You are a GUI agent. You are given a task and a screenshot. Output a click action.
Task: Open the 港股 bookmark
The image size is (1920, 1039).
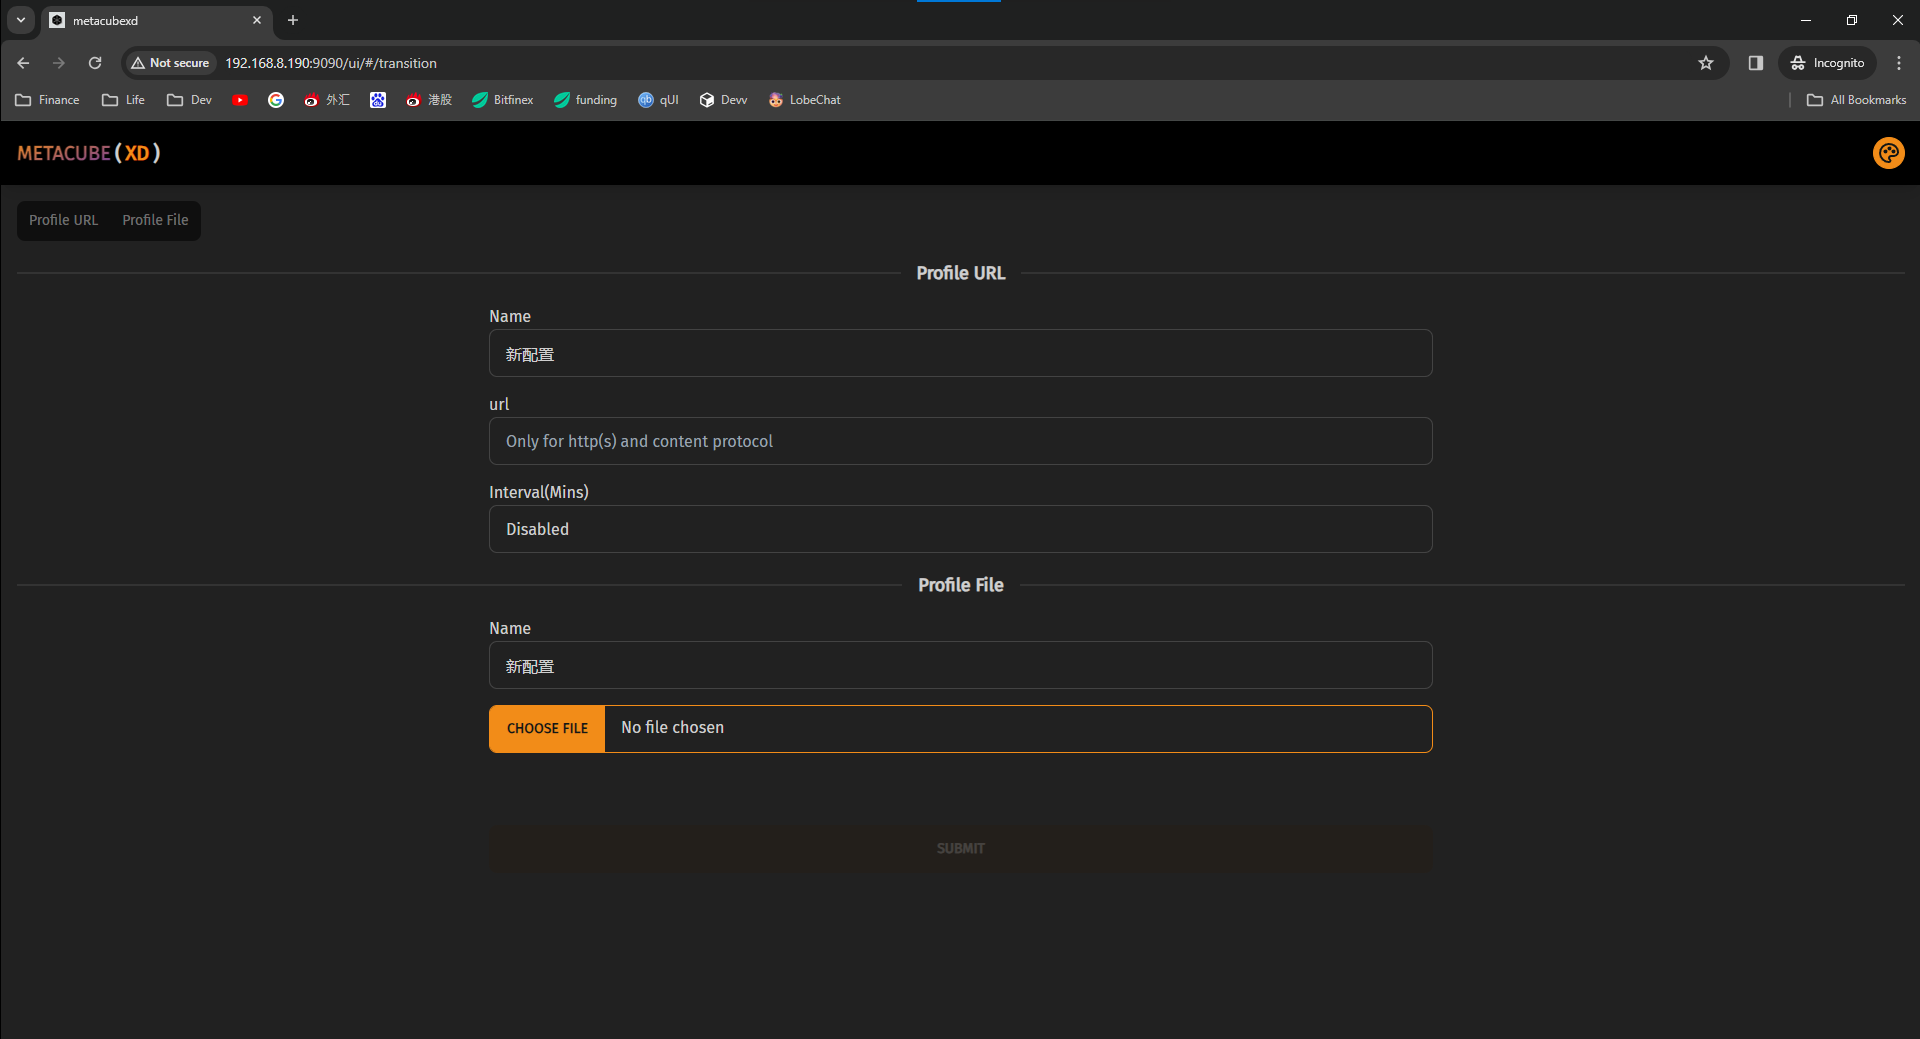click(x=429, y=100)
